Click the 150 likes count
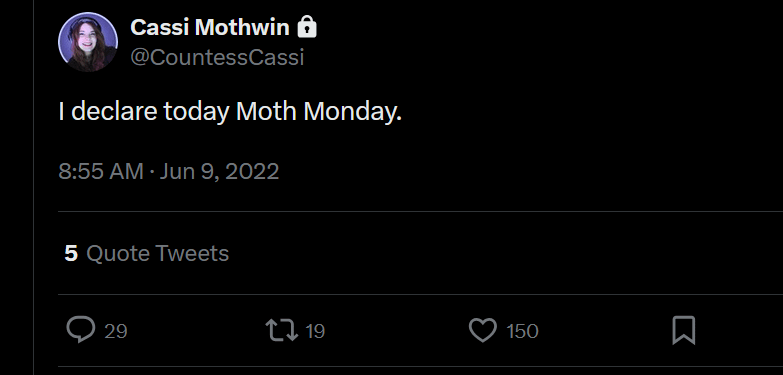783x375 pixels. [x=522, y=331]
